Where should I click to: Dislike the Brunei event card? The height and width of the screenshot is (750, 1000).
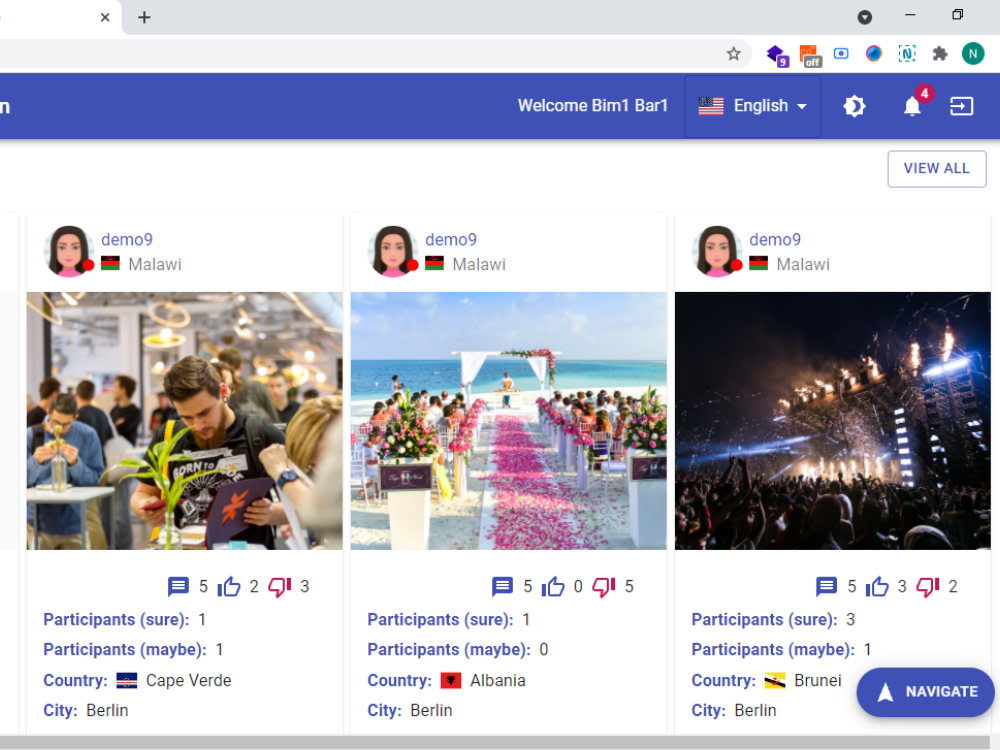tap(927, 586)
